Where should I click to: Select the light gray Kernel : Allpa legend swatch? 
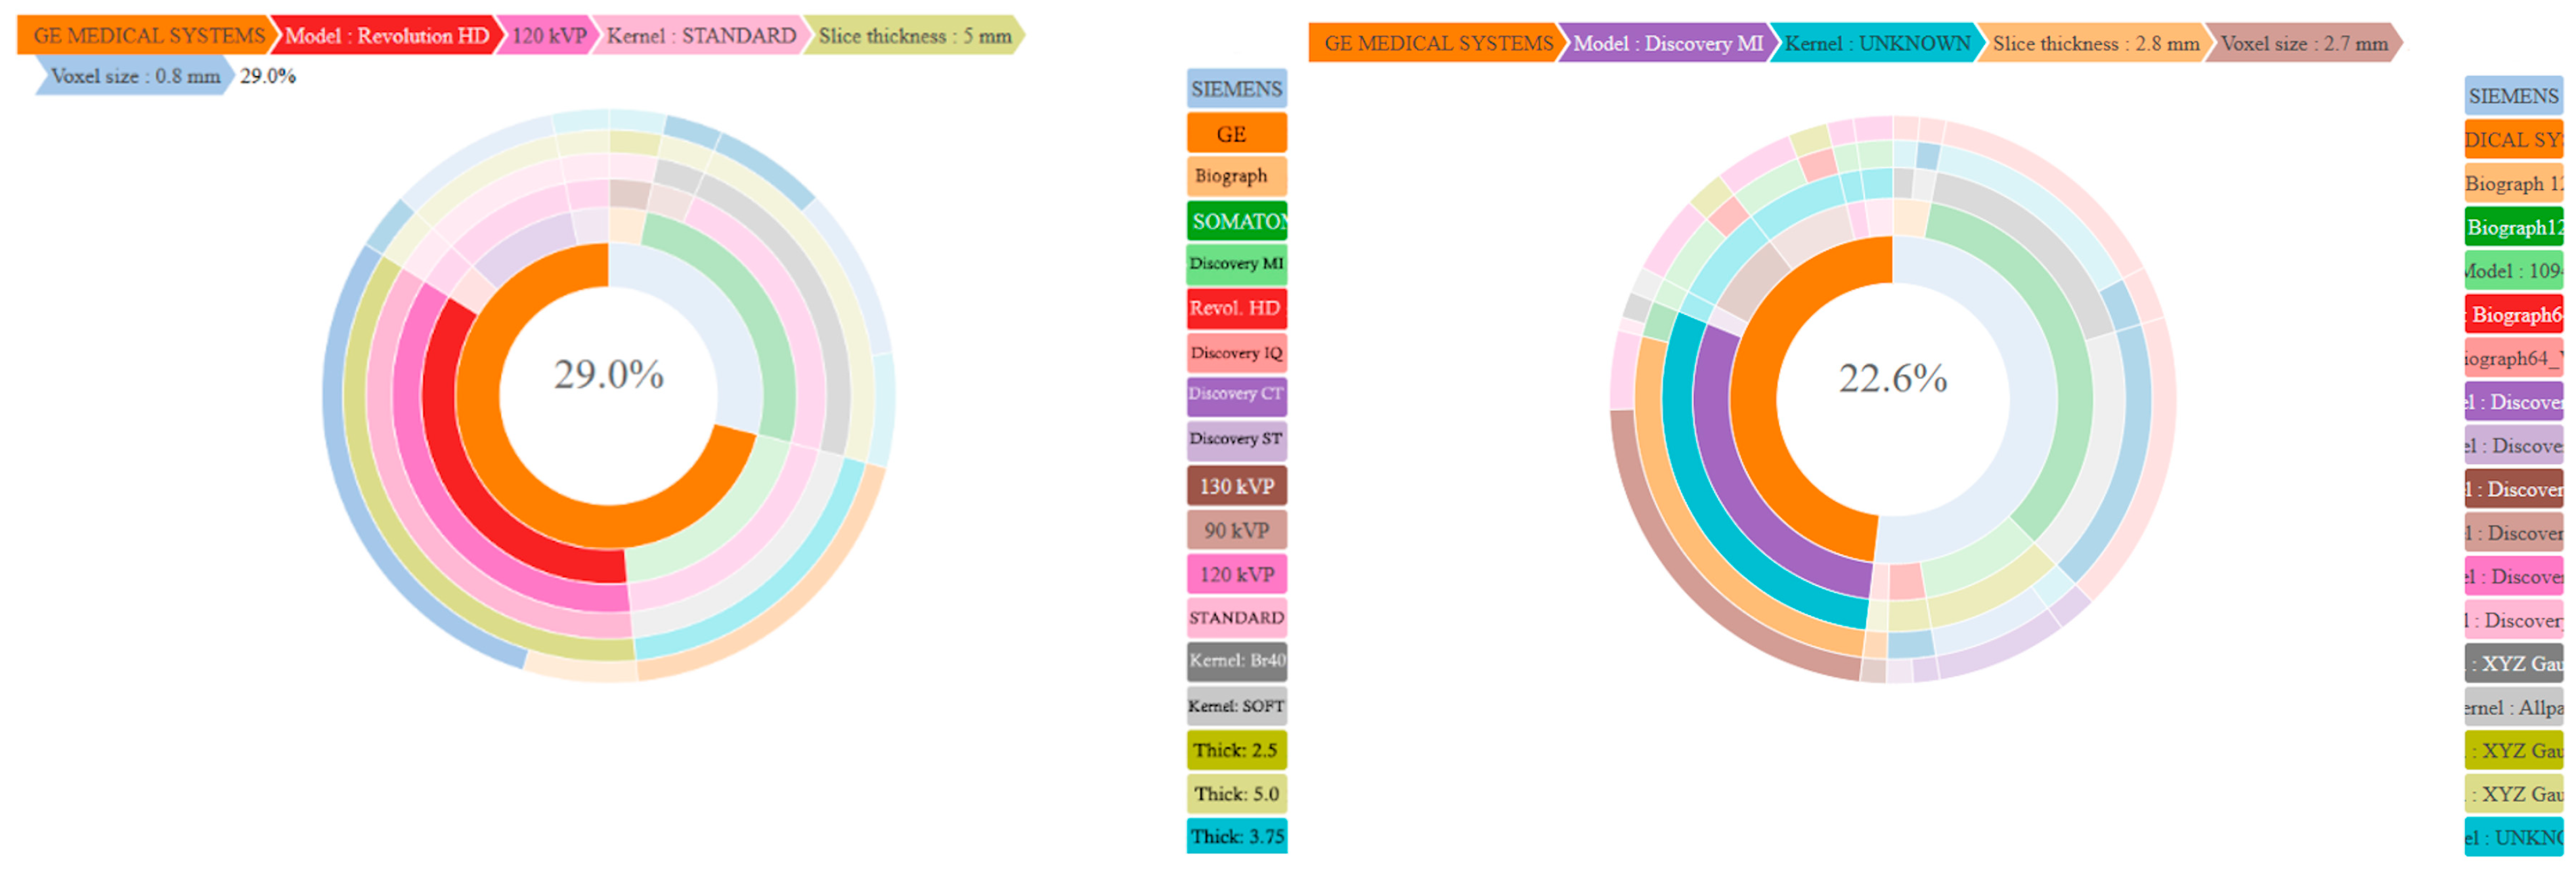point(2514,707)
